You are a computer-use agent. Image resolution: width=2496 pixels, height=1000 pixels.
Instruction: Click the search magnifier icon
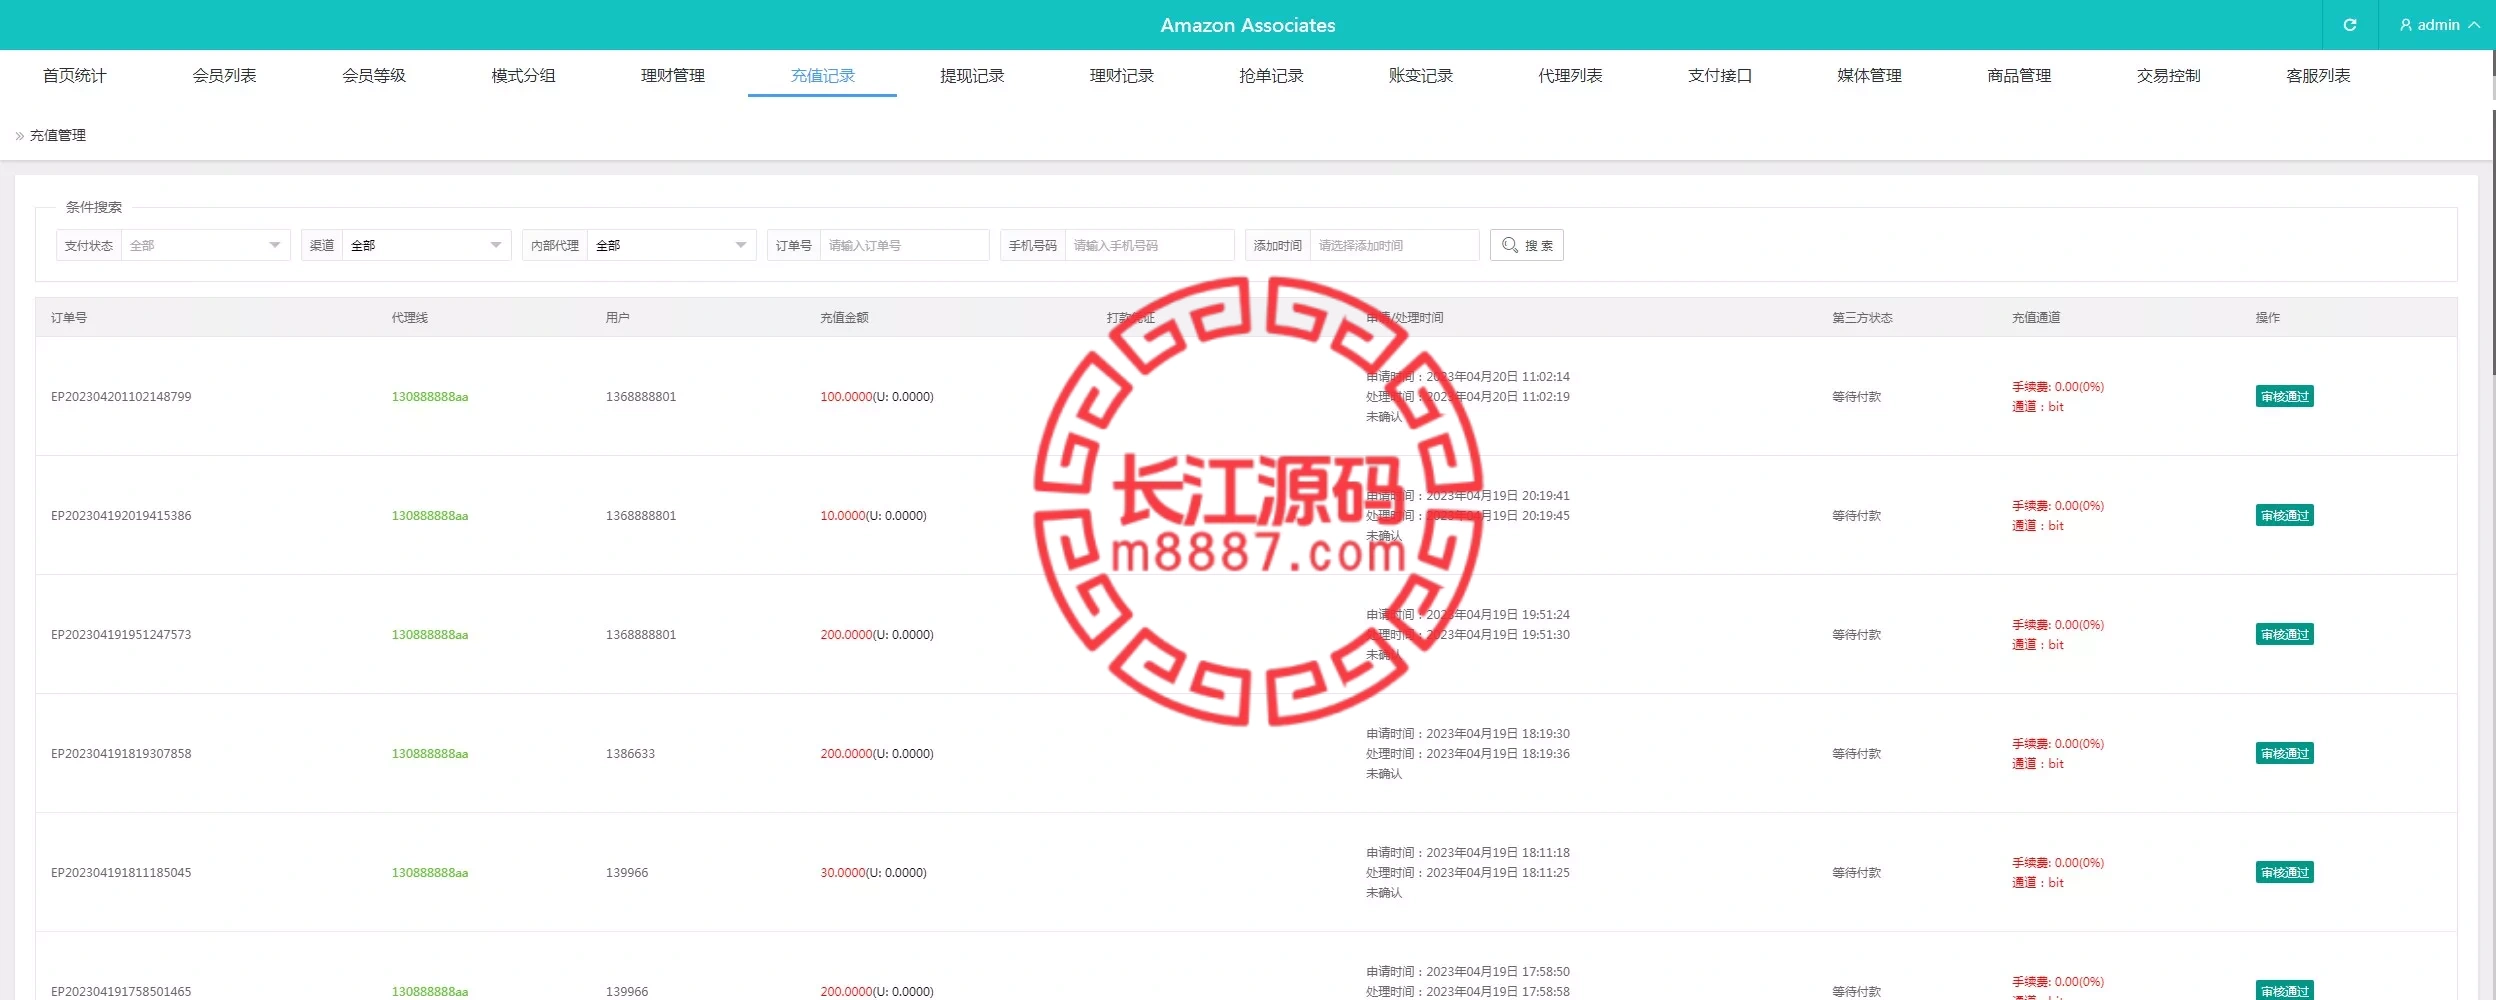click(1509, 245)
